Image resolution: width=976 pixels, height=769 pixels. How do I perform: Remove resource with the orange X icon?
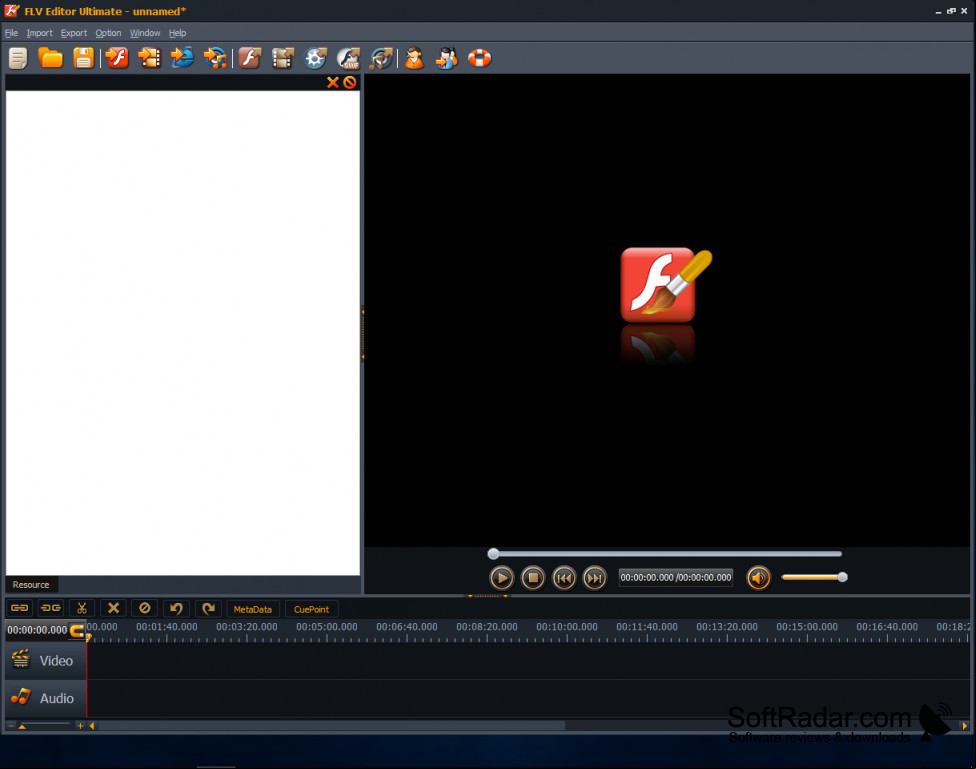coord(333,82)
